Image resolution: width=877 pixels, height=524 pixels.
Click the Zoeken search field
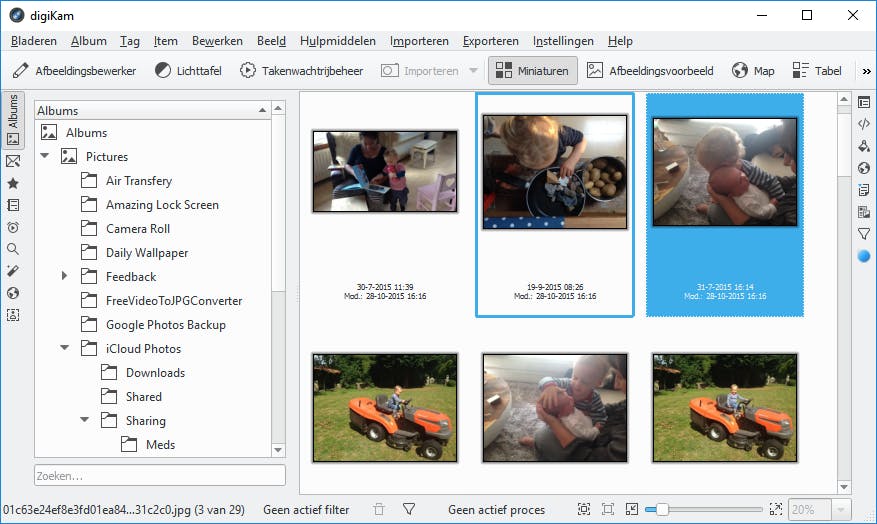coord(160,475)
